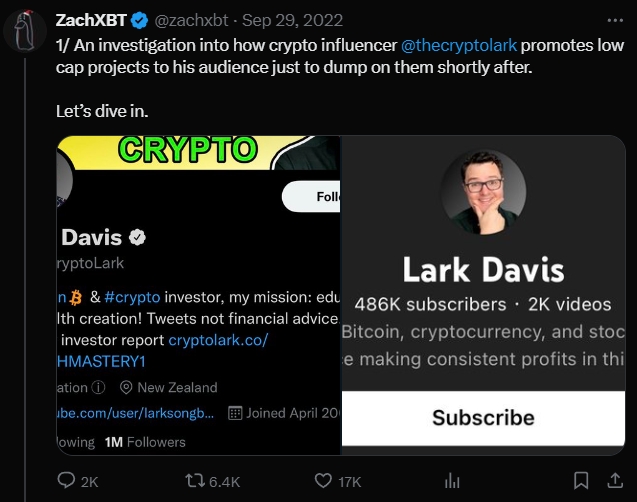Open the Lark Davis YouTube channel image

coord(483,295)
